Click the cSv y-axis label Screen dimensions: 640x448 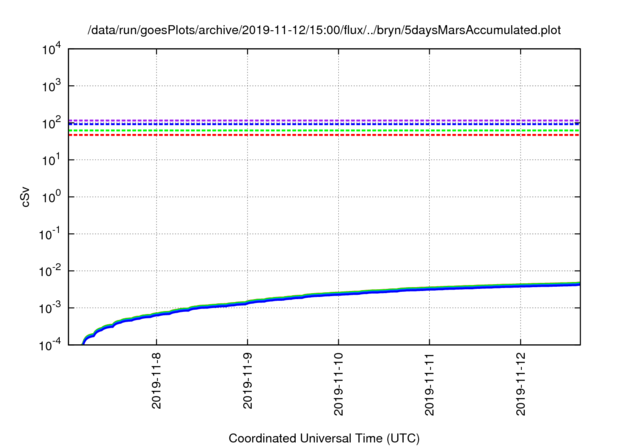click(x=25, y=197)
